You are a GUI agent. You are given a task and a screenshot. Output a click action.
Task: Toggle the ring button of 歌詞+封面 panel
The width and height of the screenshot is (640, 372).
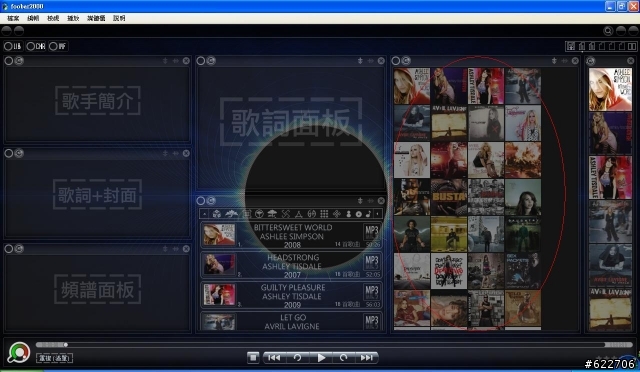click(9, 153)
